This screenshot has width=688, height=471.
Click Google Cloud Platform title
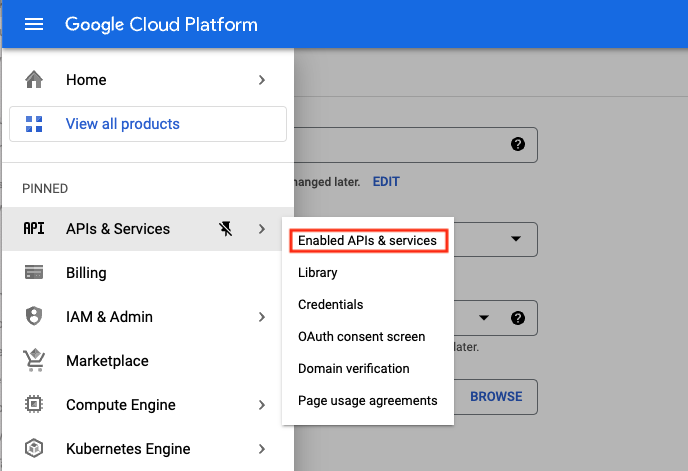[161, 25]
